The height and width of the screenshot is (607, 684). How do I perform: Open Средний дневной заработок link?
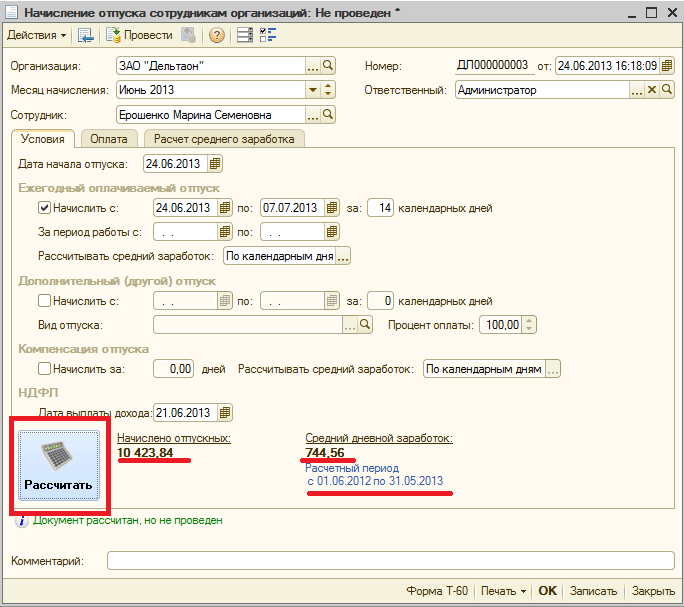click(379, 438)
